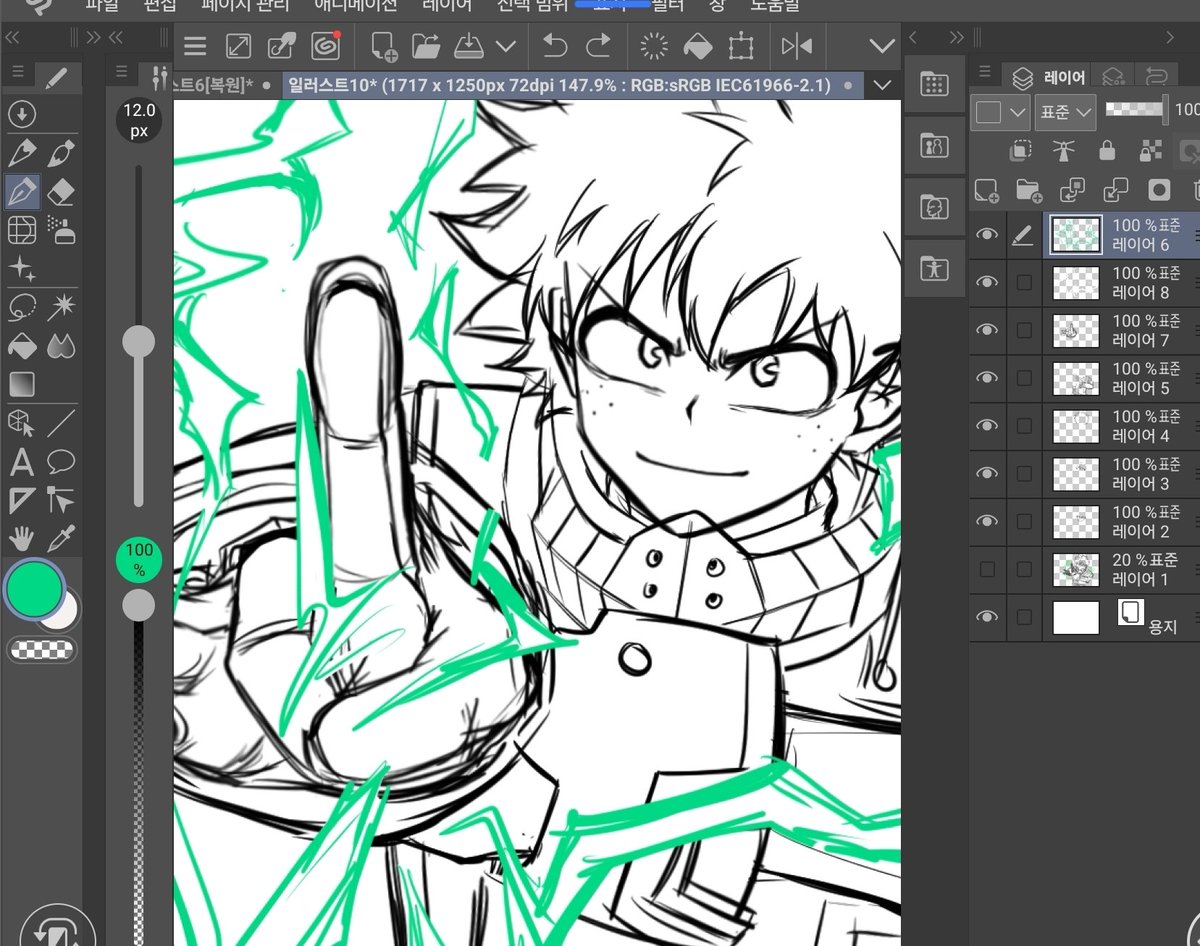Click New layer folder icon
The height and width of the screenshot is (946, 1200).
pos(1029,189)
